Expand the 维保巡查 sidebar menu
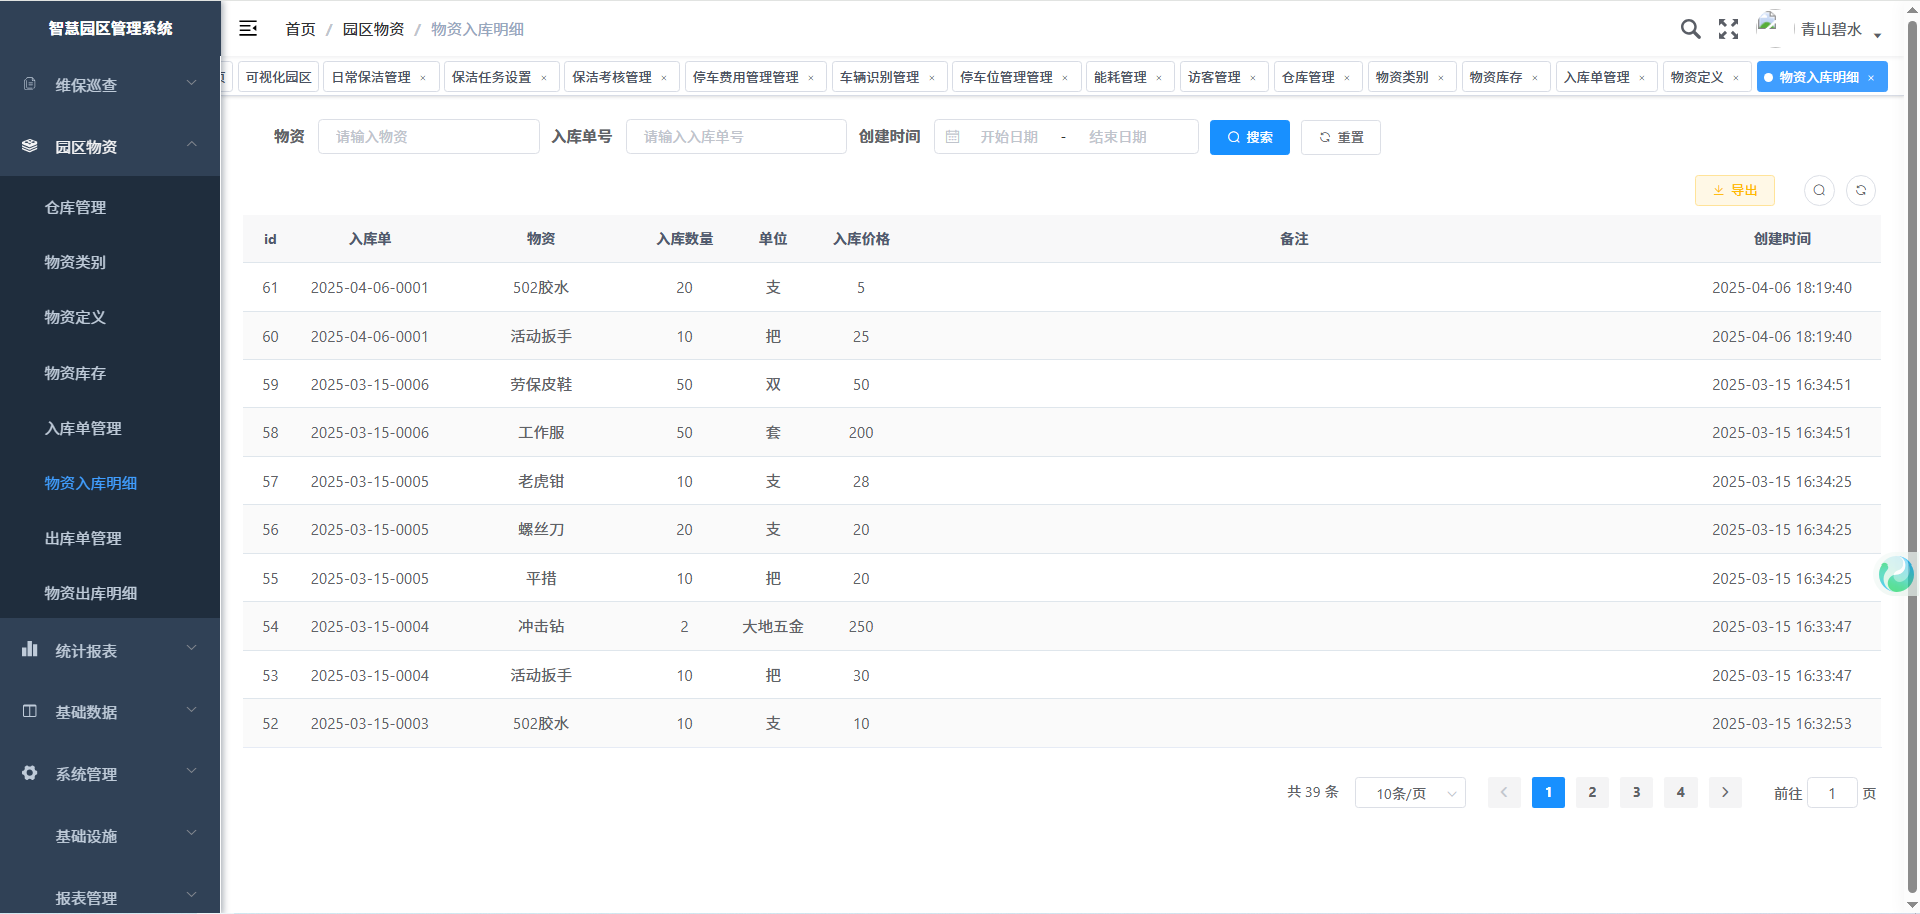This screenshot has width=1920, height=914. 110,85
